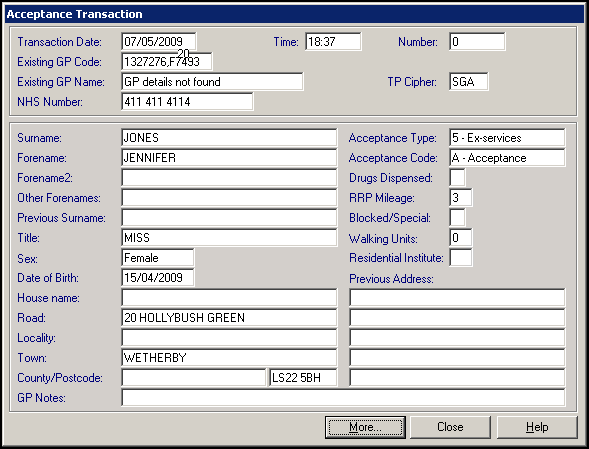589x449 pixels.
Task: Click the Sex field showing Female
Action: pyautogui.click(x=158, y=258)
